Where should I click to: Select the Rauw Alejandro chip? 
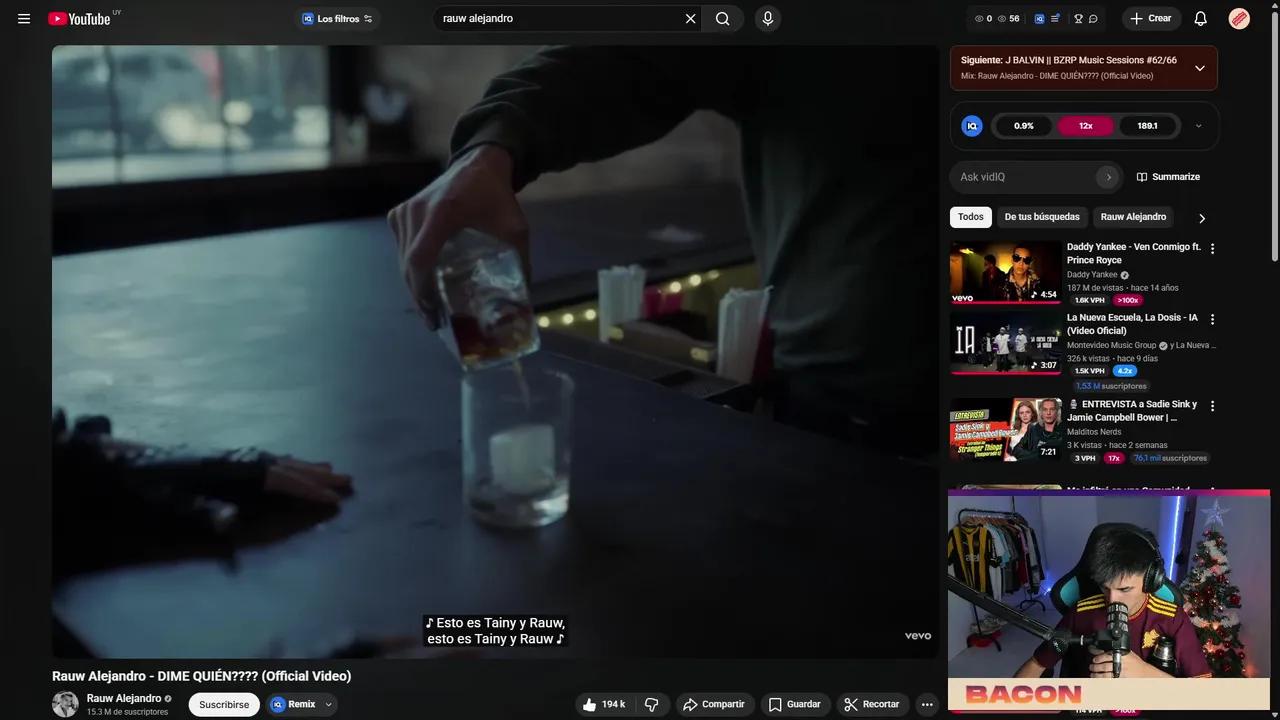(1133, 217)
